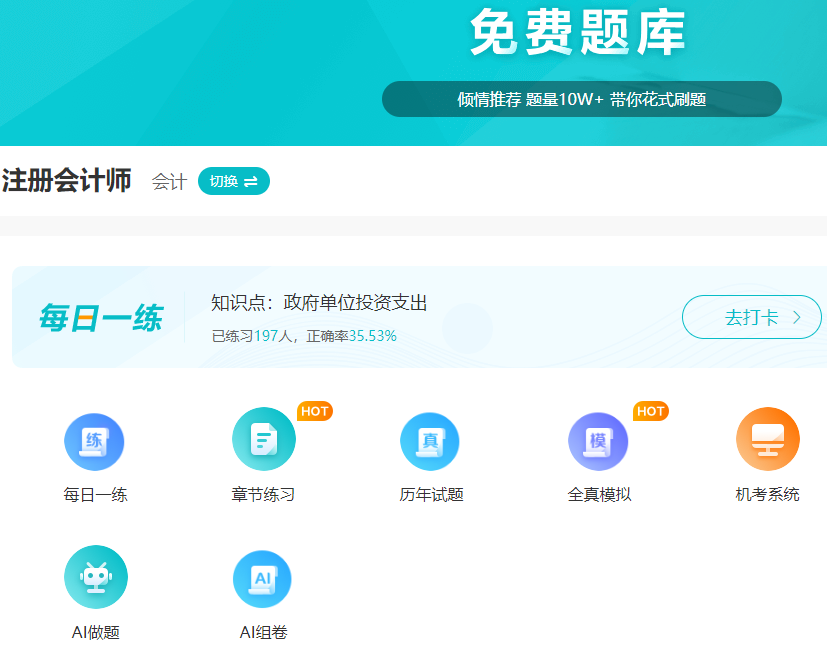Open AI组卷 paper-builder icon
The height and width of the screenshot is (649, 827).
pyautogui.click(x=262, y=577)
